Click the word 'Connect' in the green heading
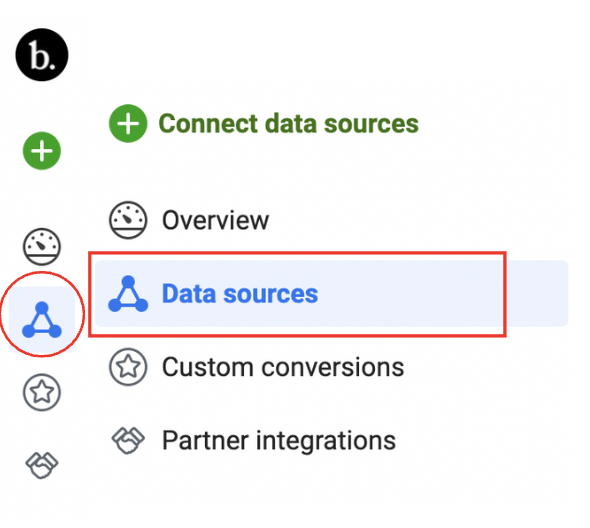The height and width of the screenshot is (528, 590). [208, 123]
